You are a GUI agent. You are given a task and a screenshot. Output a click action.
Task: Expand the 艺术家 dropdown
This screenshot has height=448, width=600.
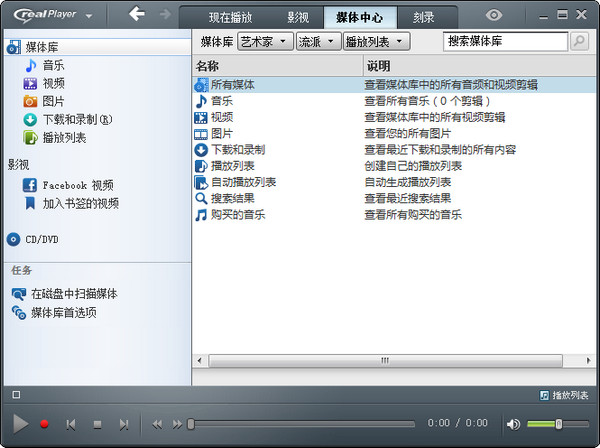265,41
